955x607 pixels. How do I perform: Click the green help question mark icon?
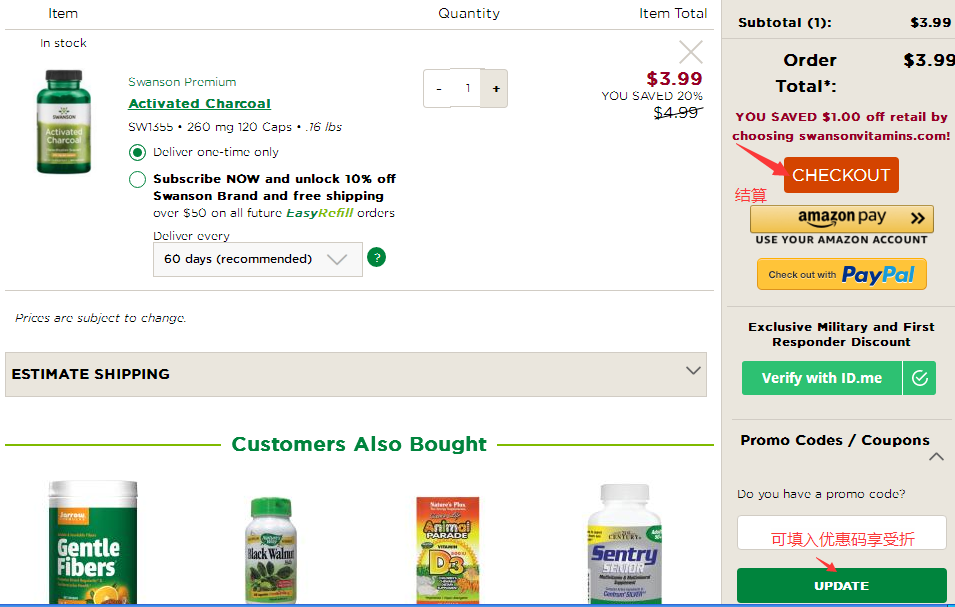(x=376, y=257)
